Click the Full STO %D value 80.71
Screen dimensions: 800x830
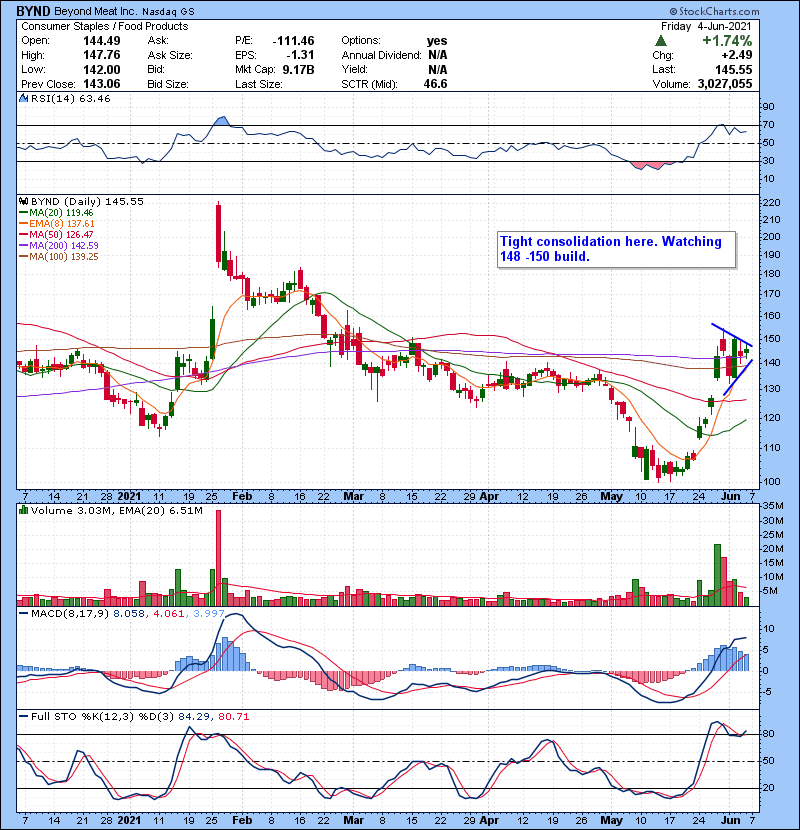(233, 716)
